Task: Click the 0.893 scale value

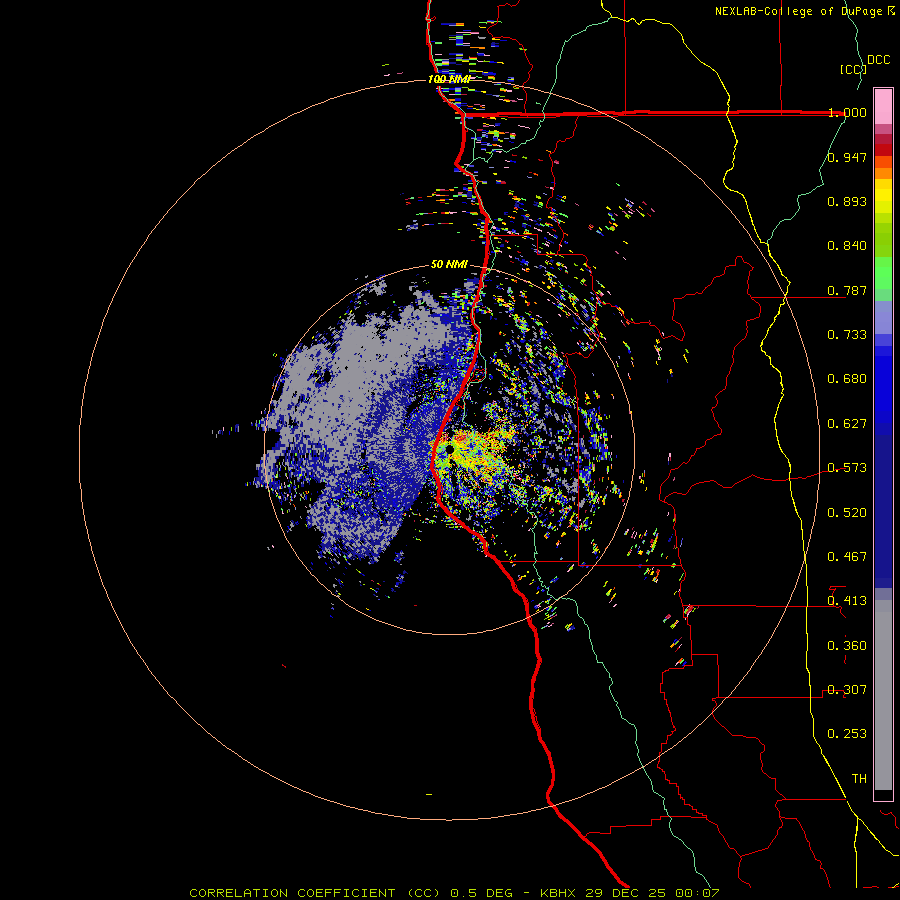Action: pos(847,201)
